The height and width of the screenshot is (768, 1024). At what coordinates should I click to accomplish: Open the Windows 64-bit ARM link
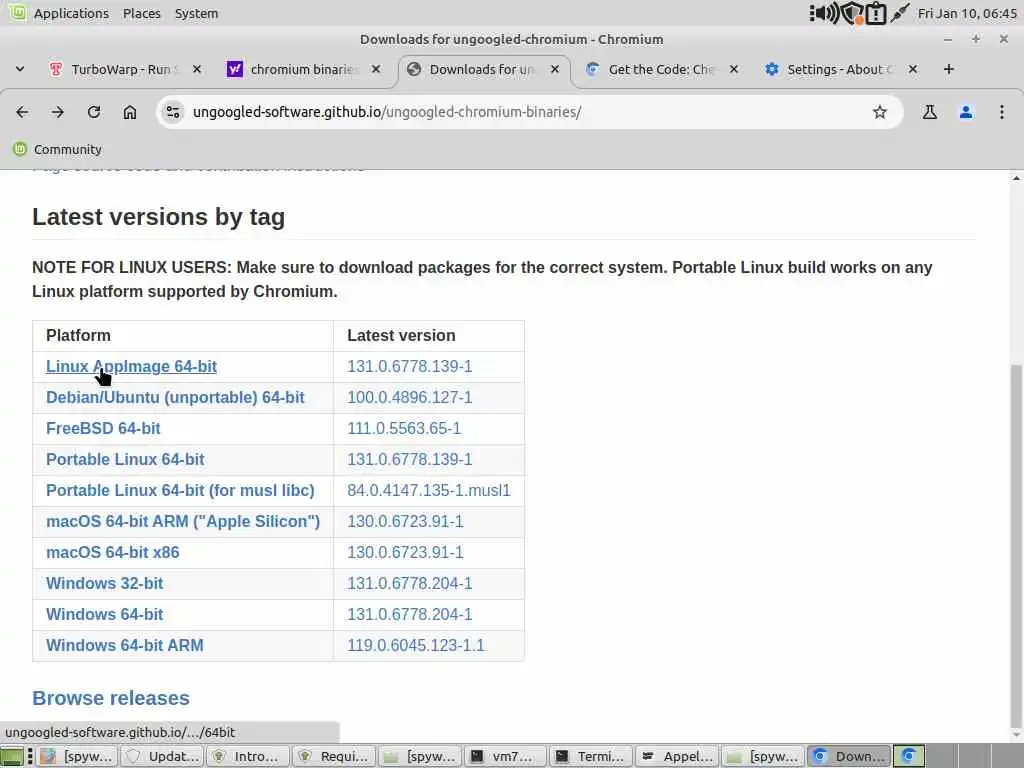click(x=125, y=646)
